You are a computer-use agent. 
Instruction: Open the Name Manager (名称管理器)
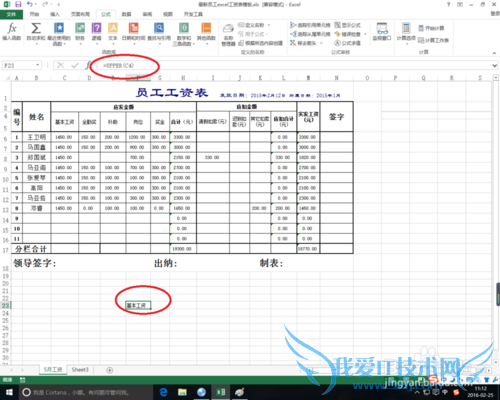pos(228,35)
